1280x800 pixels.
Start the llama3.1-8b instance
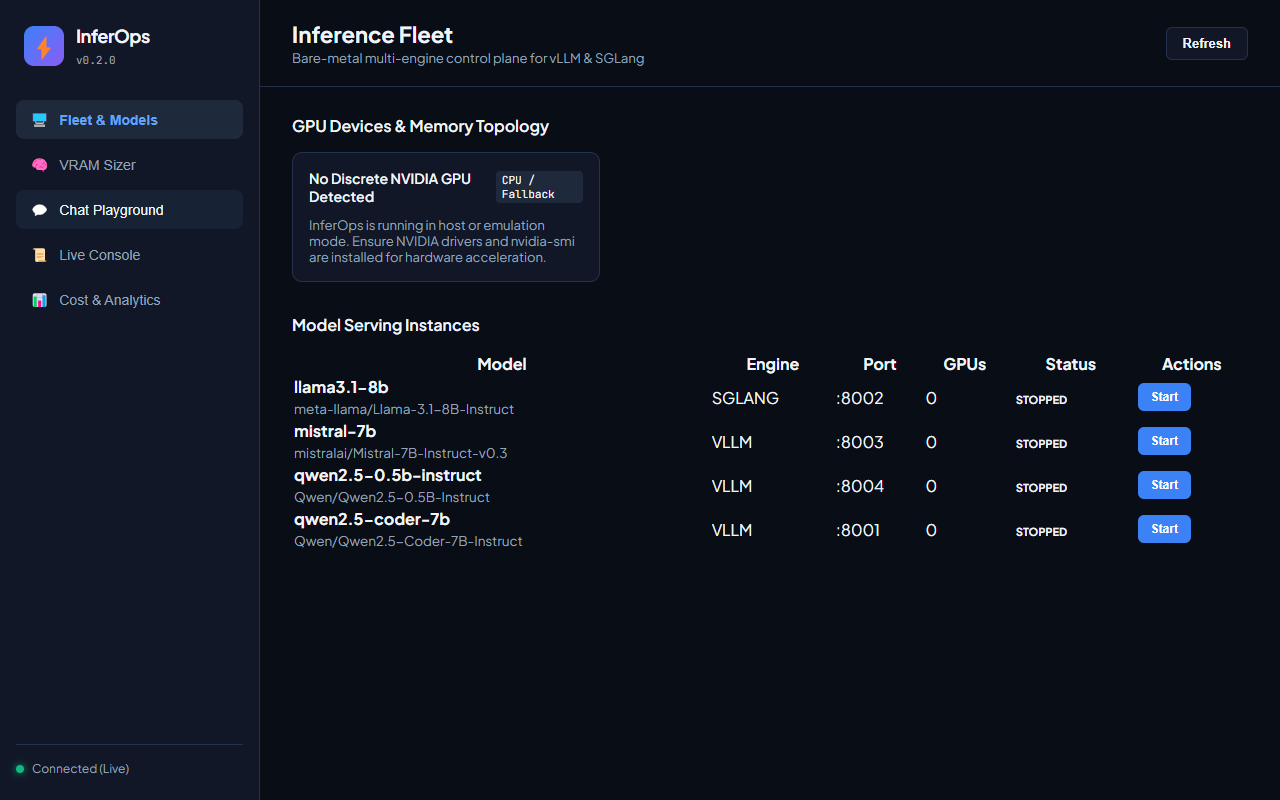click(1164, 397)
